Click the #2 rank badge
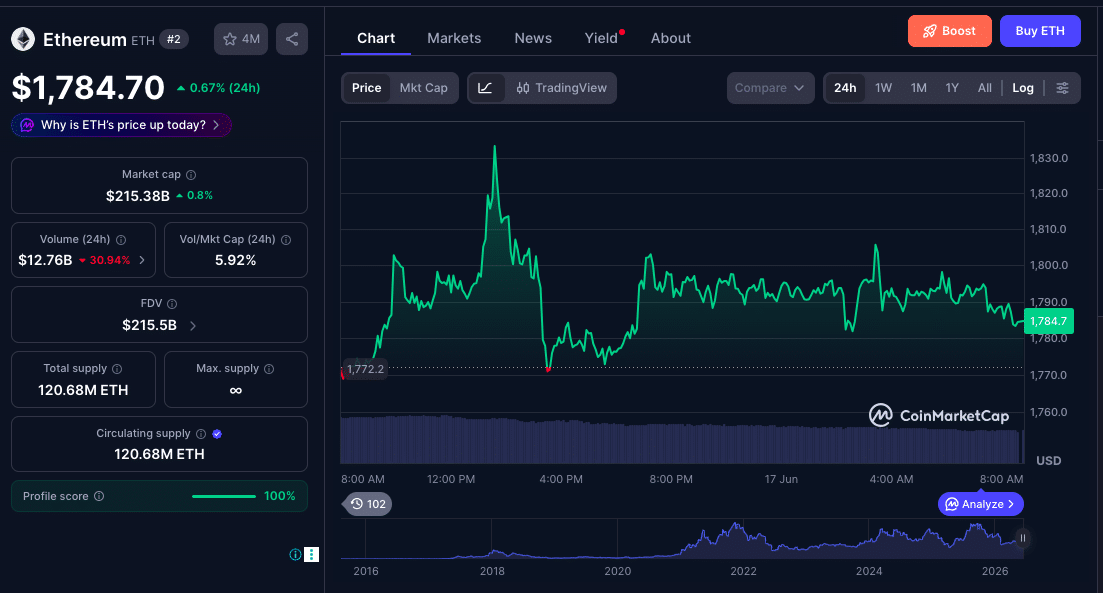This screenshot has height=593, width=1103. tap(174, 39)
